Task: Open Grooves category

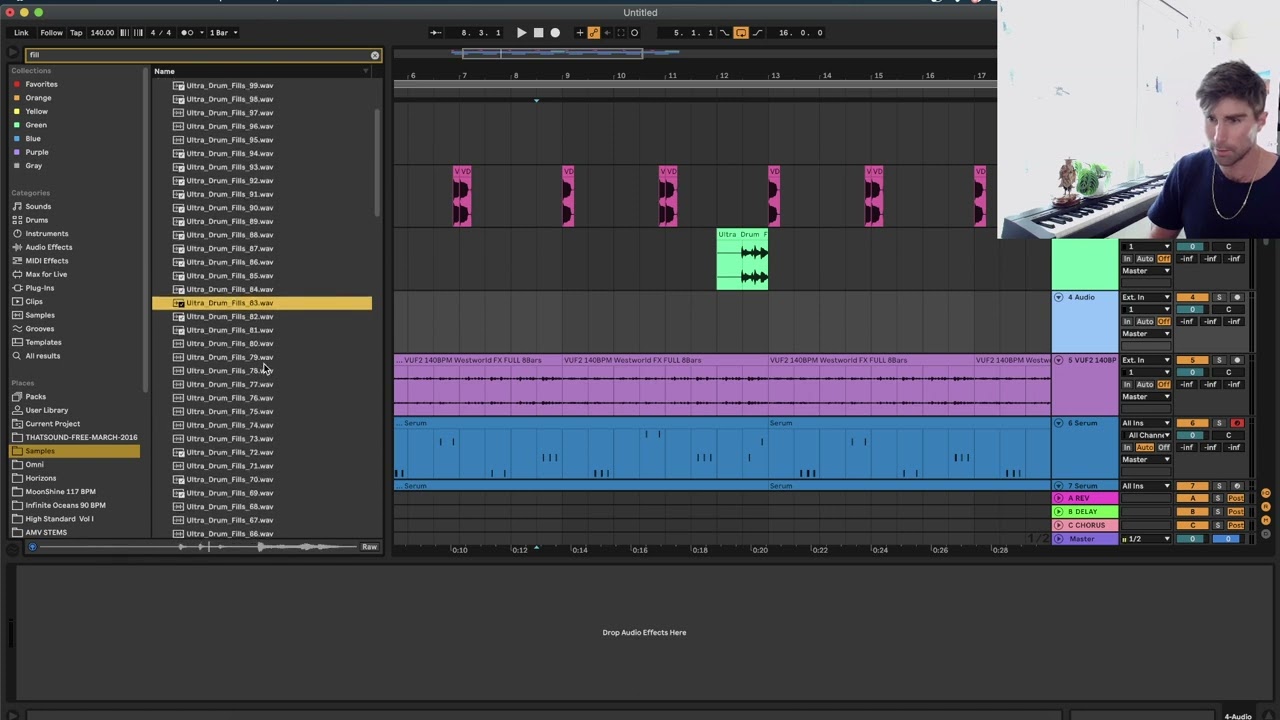Action: pos(40,328)
